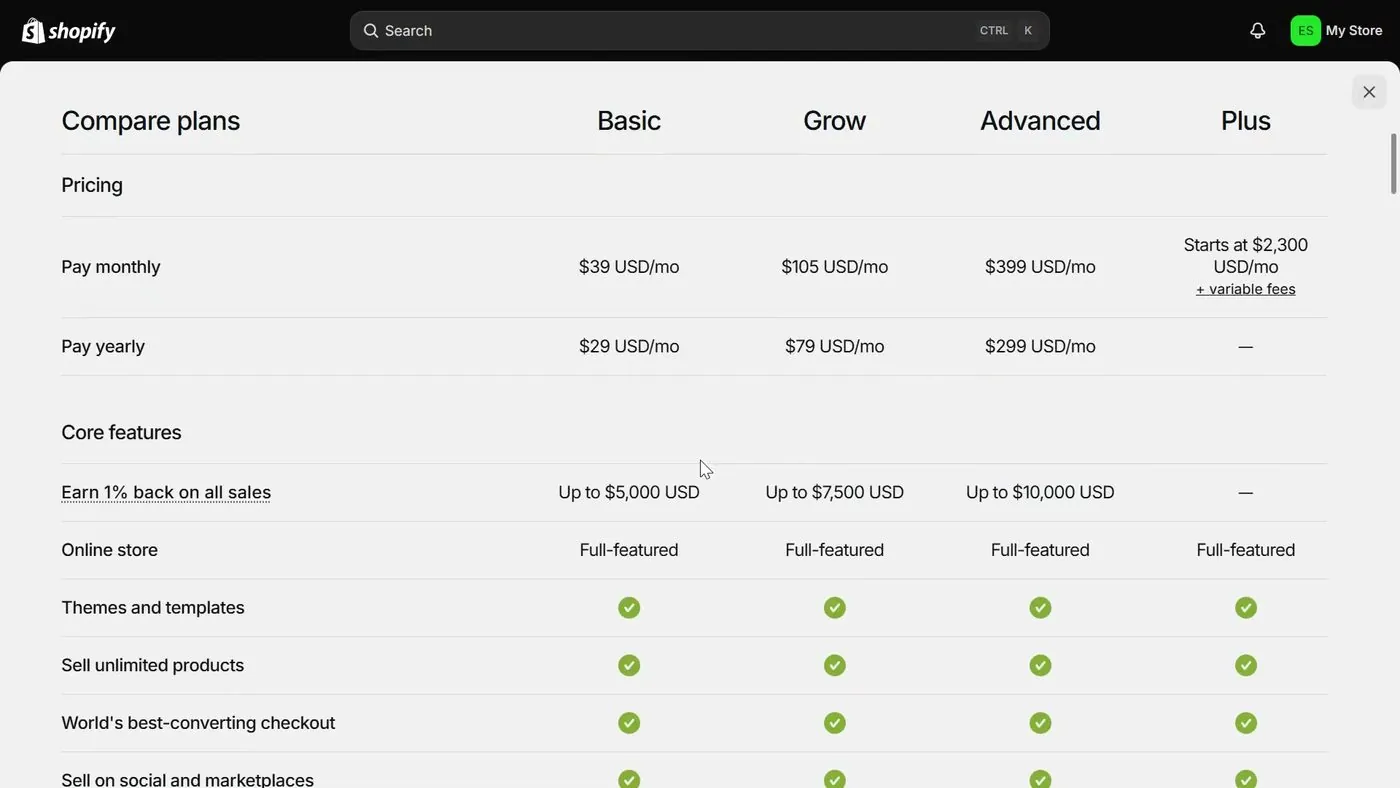This screenshot has height=788, width=1400.
Task: Focus the Search input field
Action: pyautogui.click(x=700, y=31)
